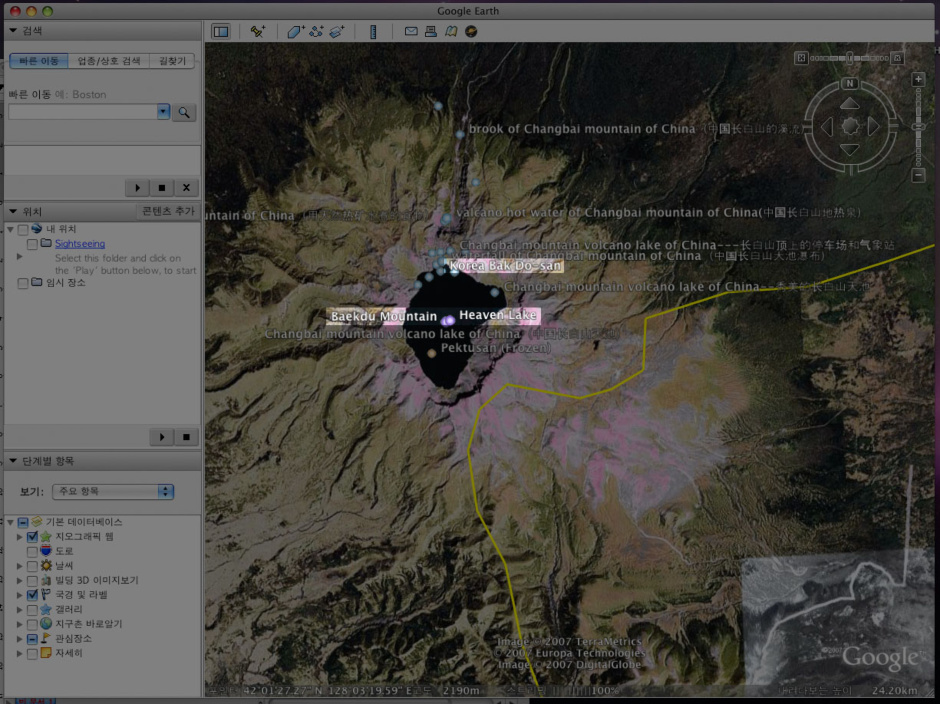
Task: Expand the 지오그래픽 웹 tree node
Action: (x=20, y=537)
